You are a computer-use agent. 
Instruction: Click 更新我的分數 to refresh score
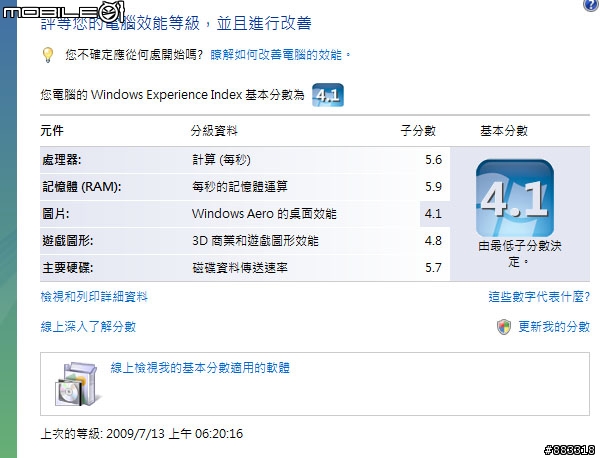pos(554,327)
